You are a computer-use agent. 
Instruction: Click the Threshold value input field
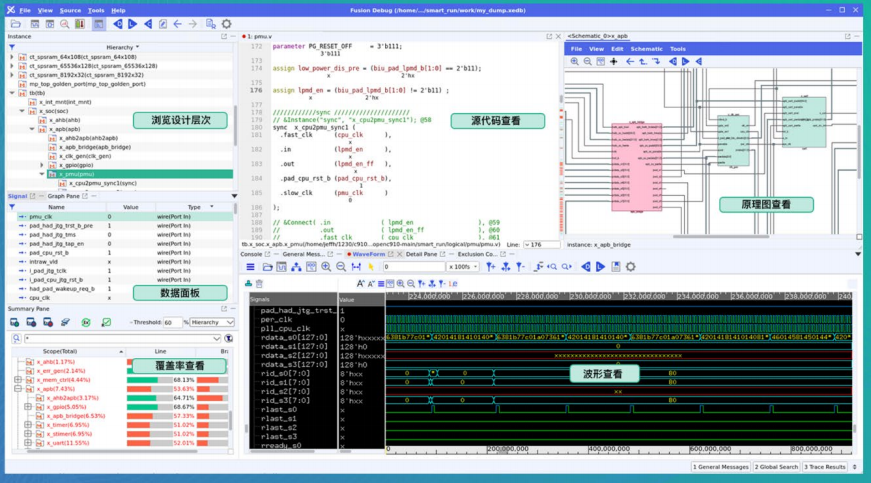pos(171,323)
